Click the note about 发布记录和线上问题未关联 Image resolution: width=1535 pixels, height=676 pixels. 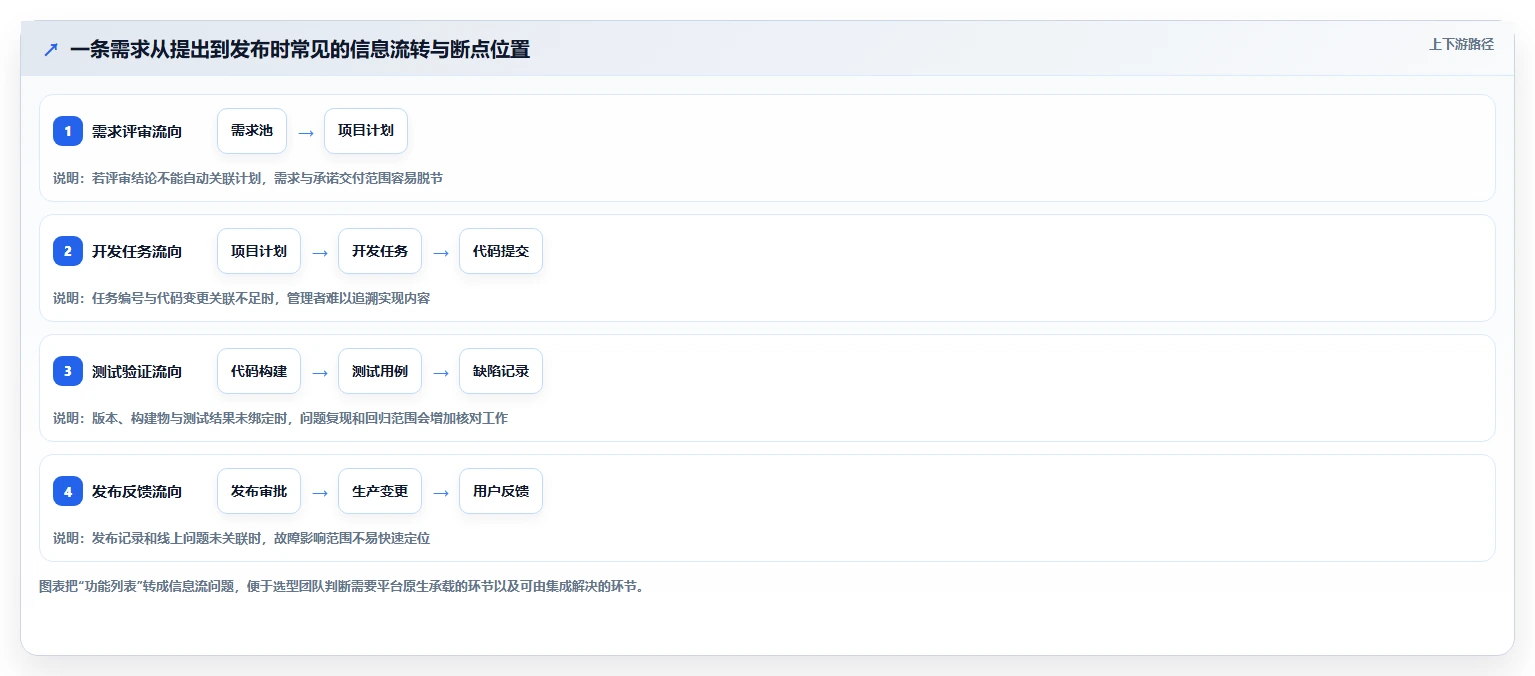242,538
